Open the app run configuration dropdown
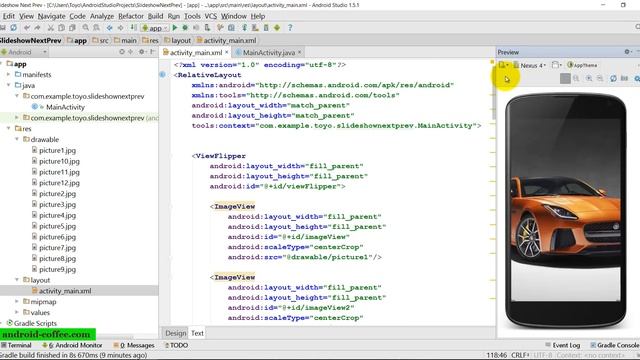Viewport: 640px width, 360px height. (155, 28)
